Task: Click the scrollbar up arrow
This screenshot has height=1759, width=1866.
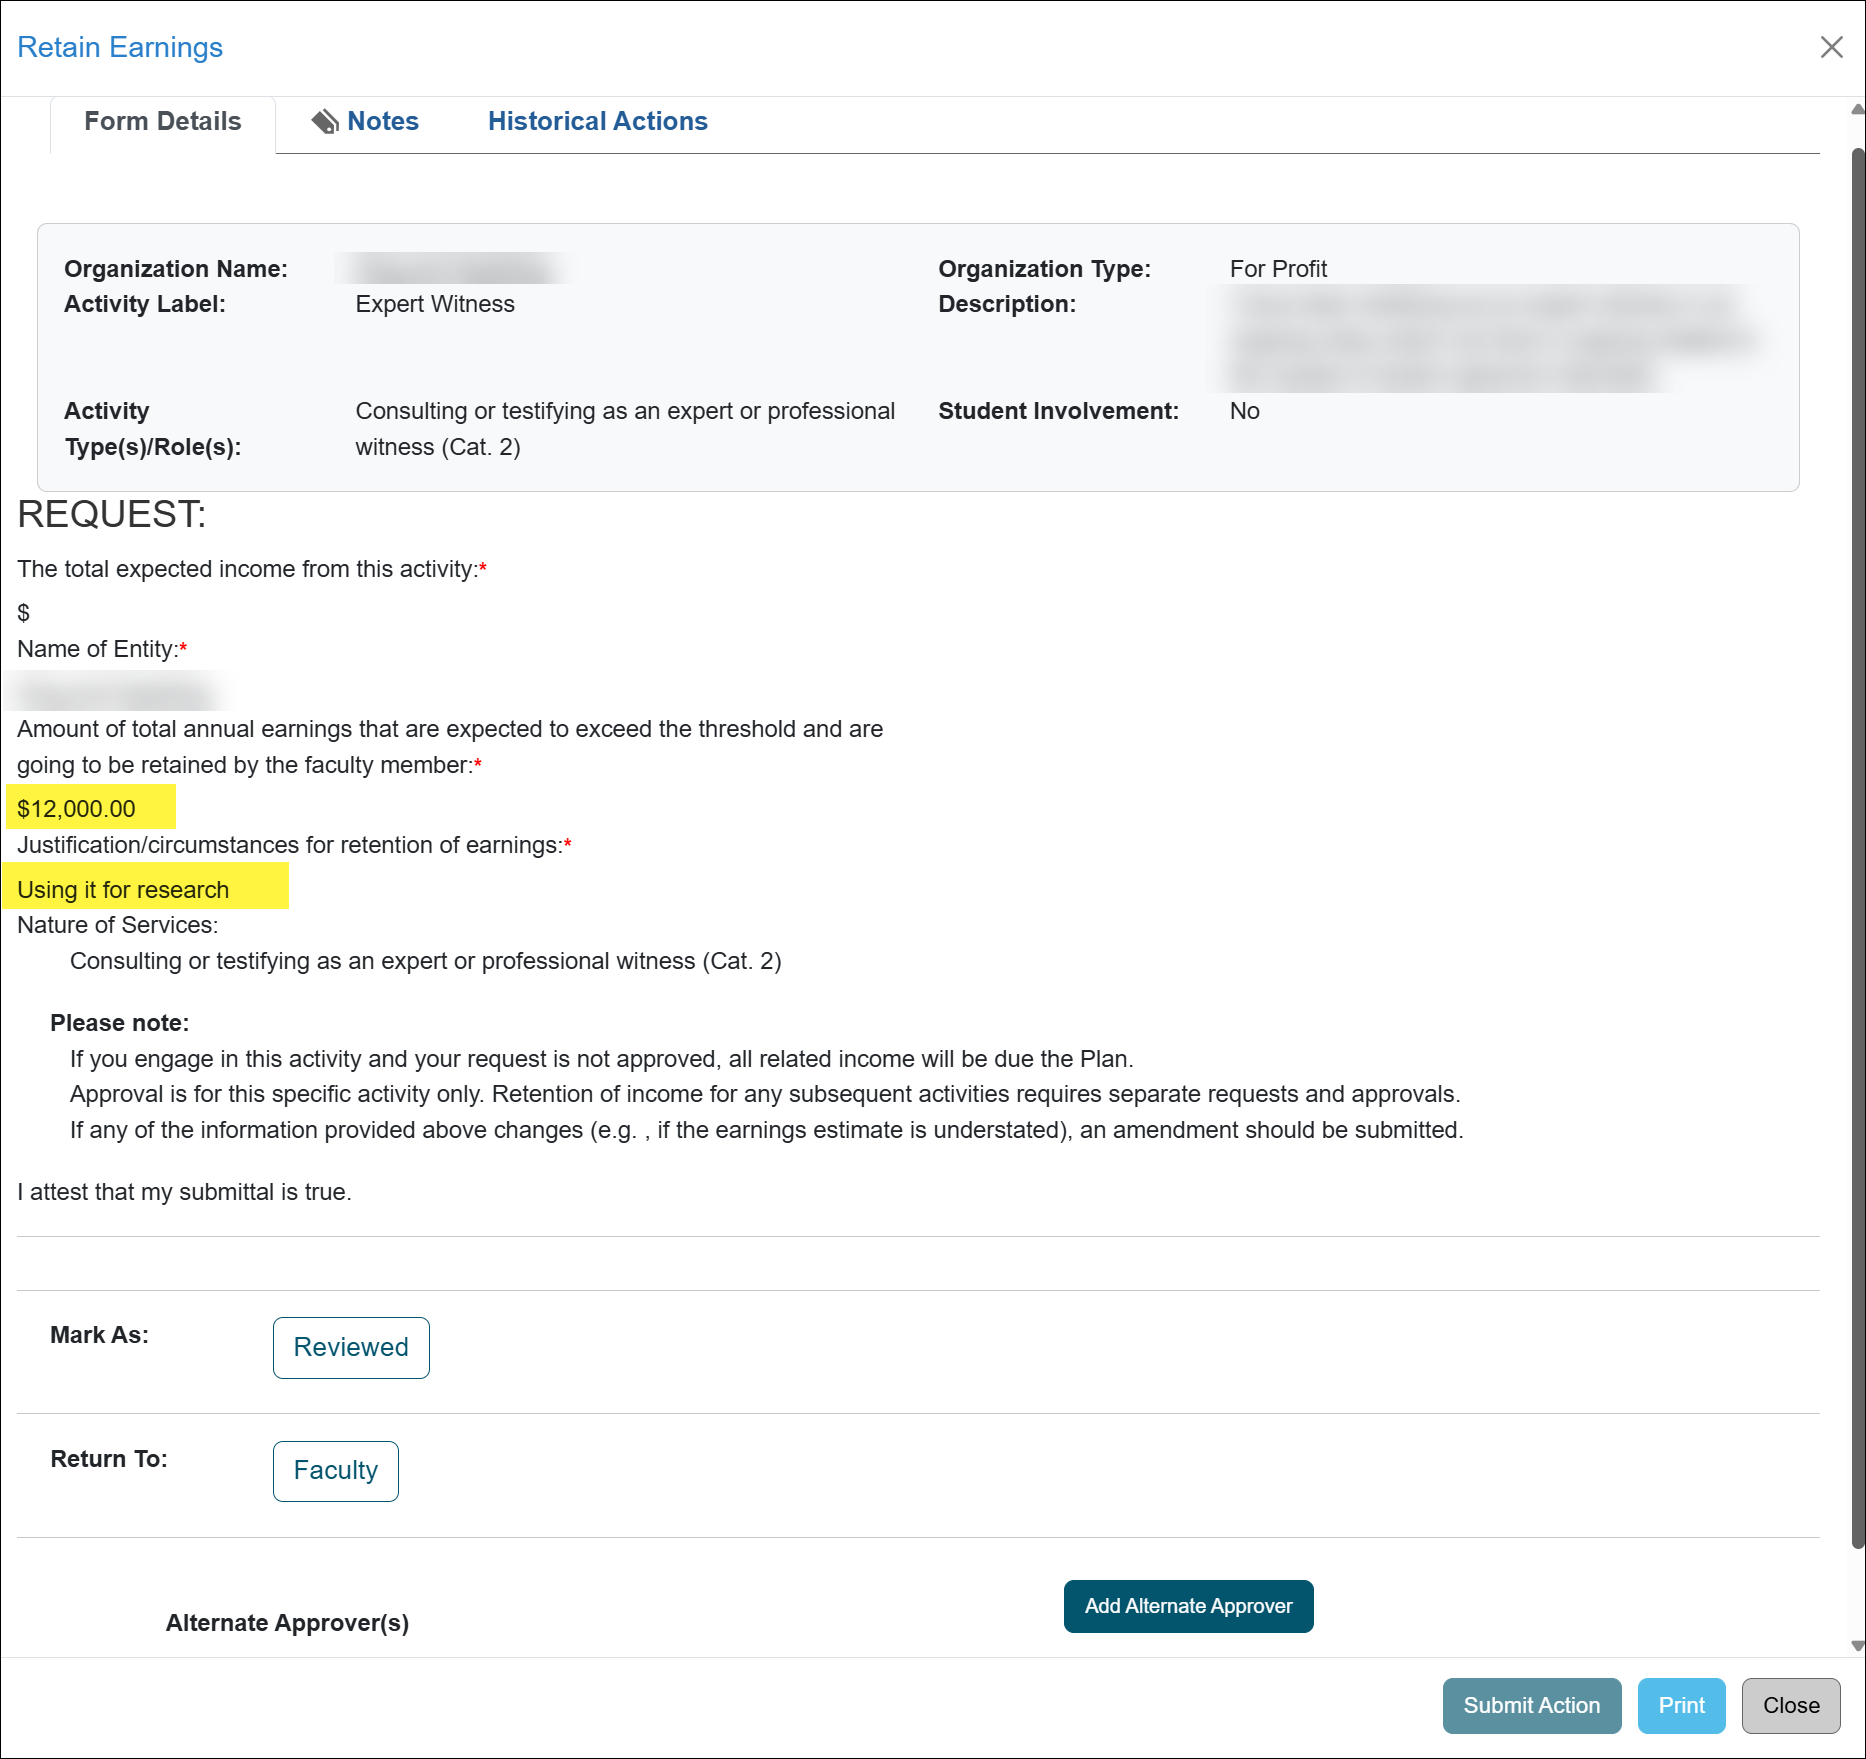Action: [1857, 109]
